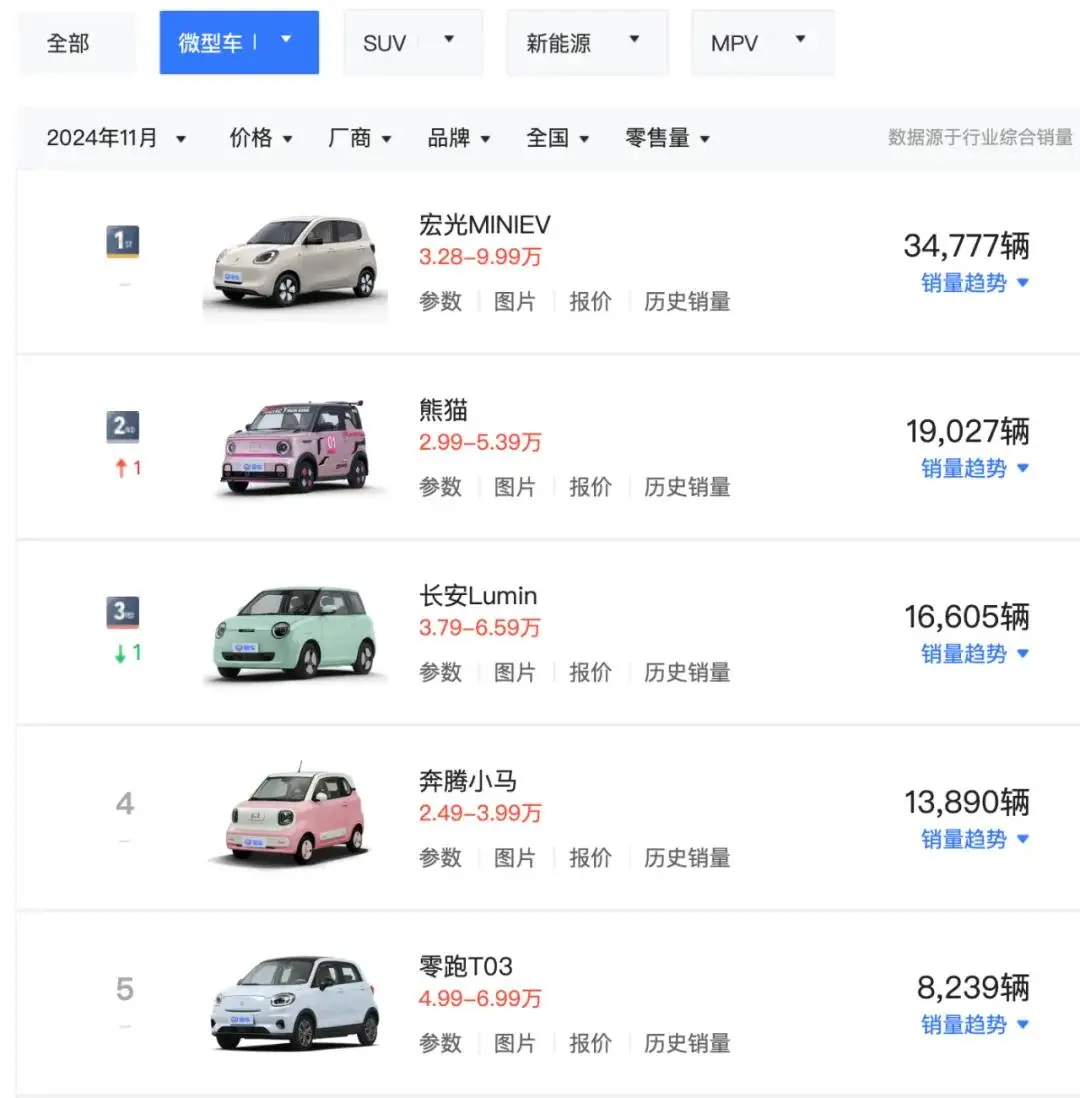Open the 2024年11月 date filter
Image resolution: width=1080 pixels, height=1098 pixels.
pyautogui.click(x=116, y=138)
